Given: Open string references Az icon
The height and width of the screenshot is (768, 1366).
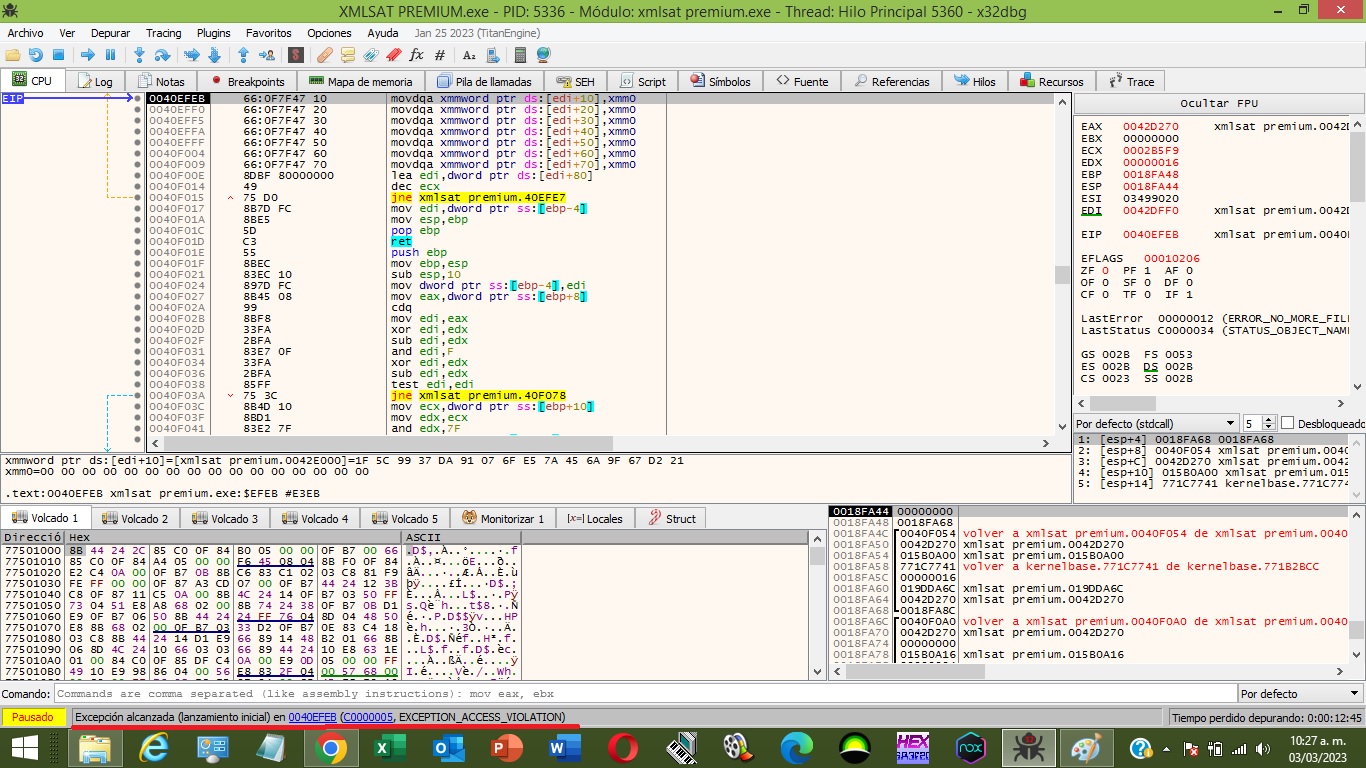Looking at the screenshot, I should 468,55.
